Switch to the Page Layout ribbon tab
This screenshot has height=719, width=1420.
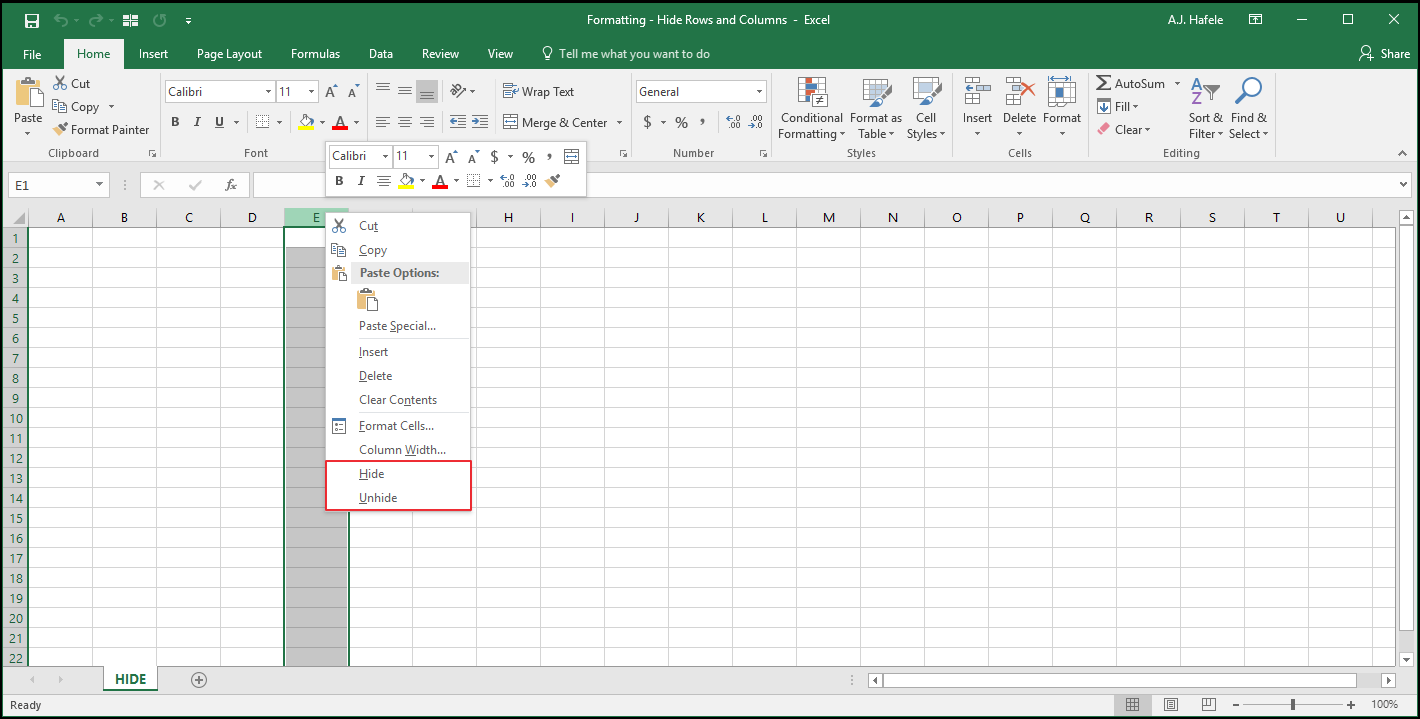coord(229,54)
